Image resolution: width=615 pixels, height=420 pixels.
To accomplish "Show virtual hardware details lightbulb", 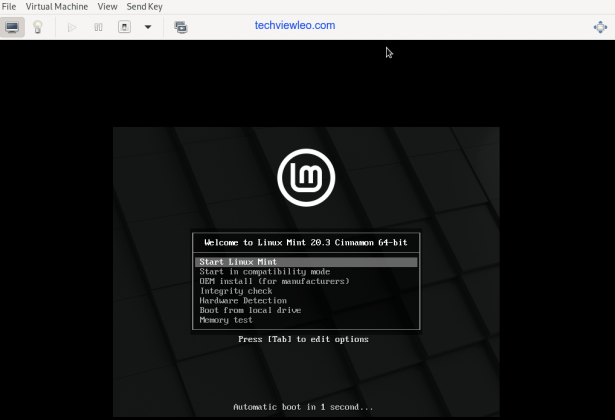I will (38, 27).
